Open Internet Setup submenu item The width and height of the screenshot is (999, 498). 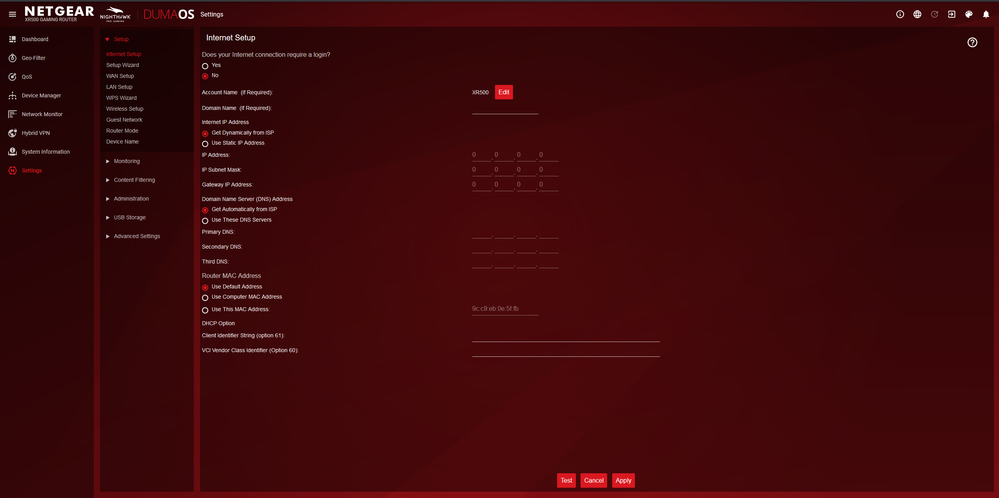[124, 54]
